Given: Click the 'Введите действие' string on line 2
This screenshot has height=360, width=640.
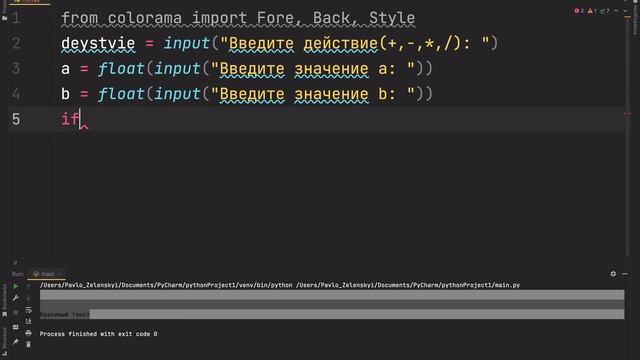Looking at the screenshot, I should pyautogui.click(x=303, y=43).
